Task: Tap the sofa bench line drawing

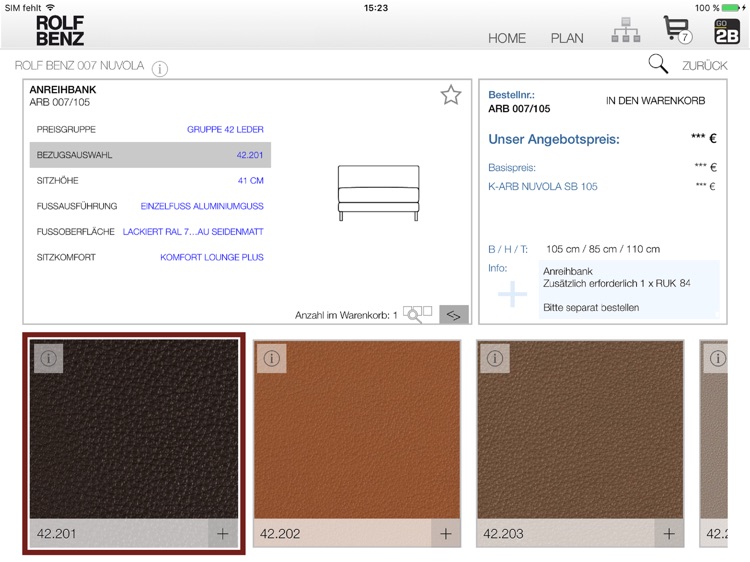Action: [x=378, y=193]
